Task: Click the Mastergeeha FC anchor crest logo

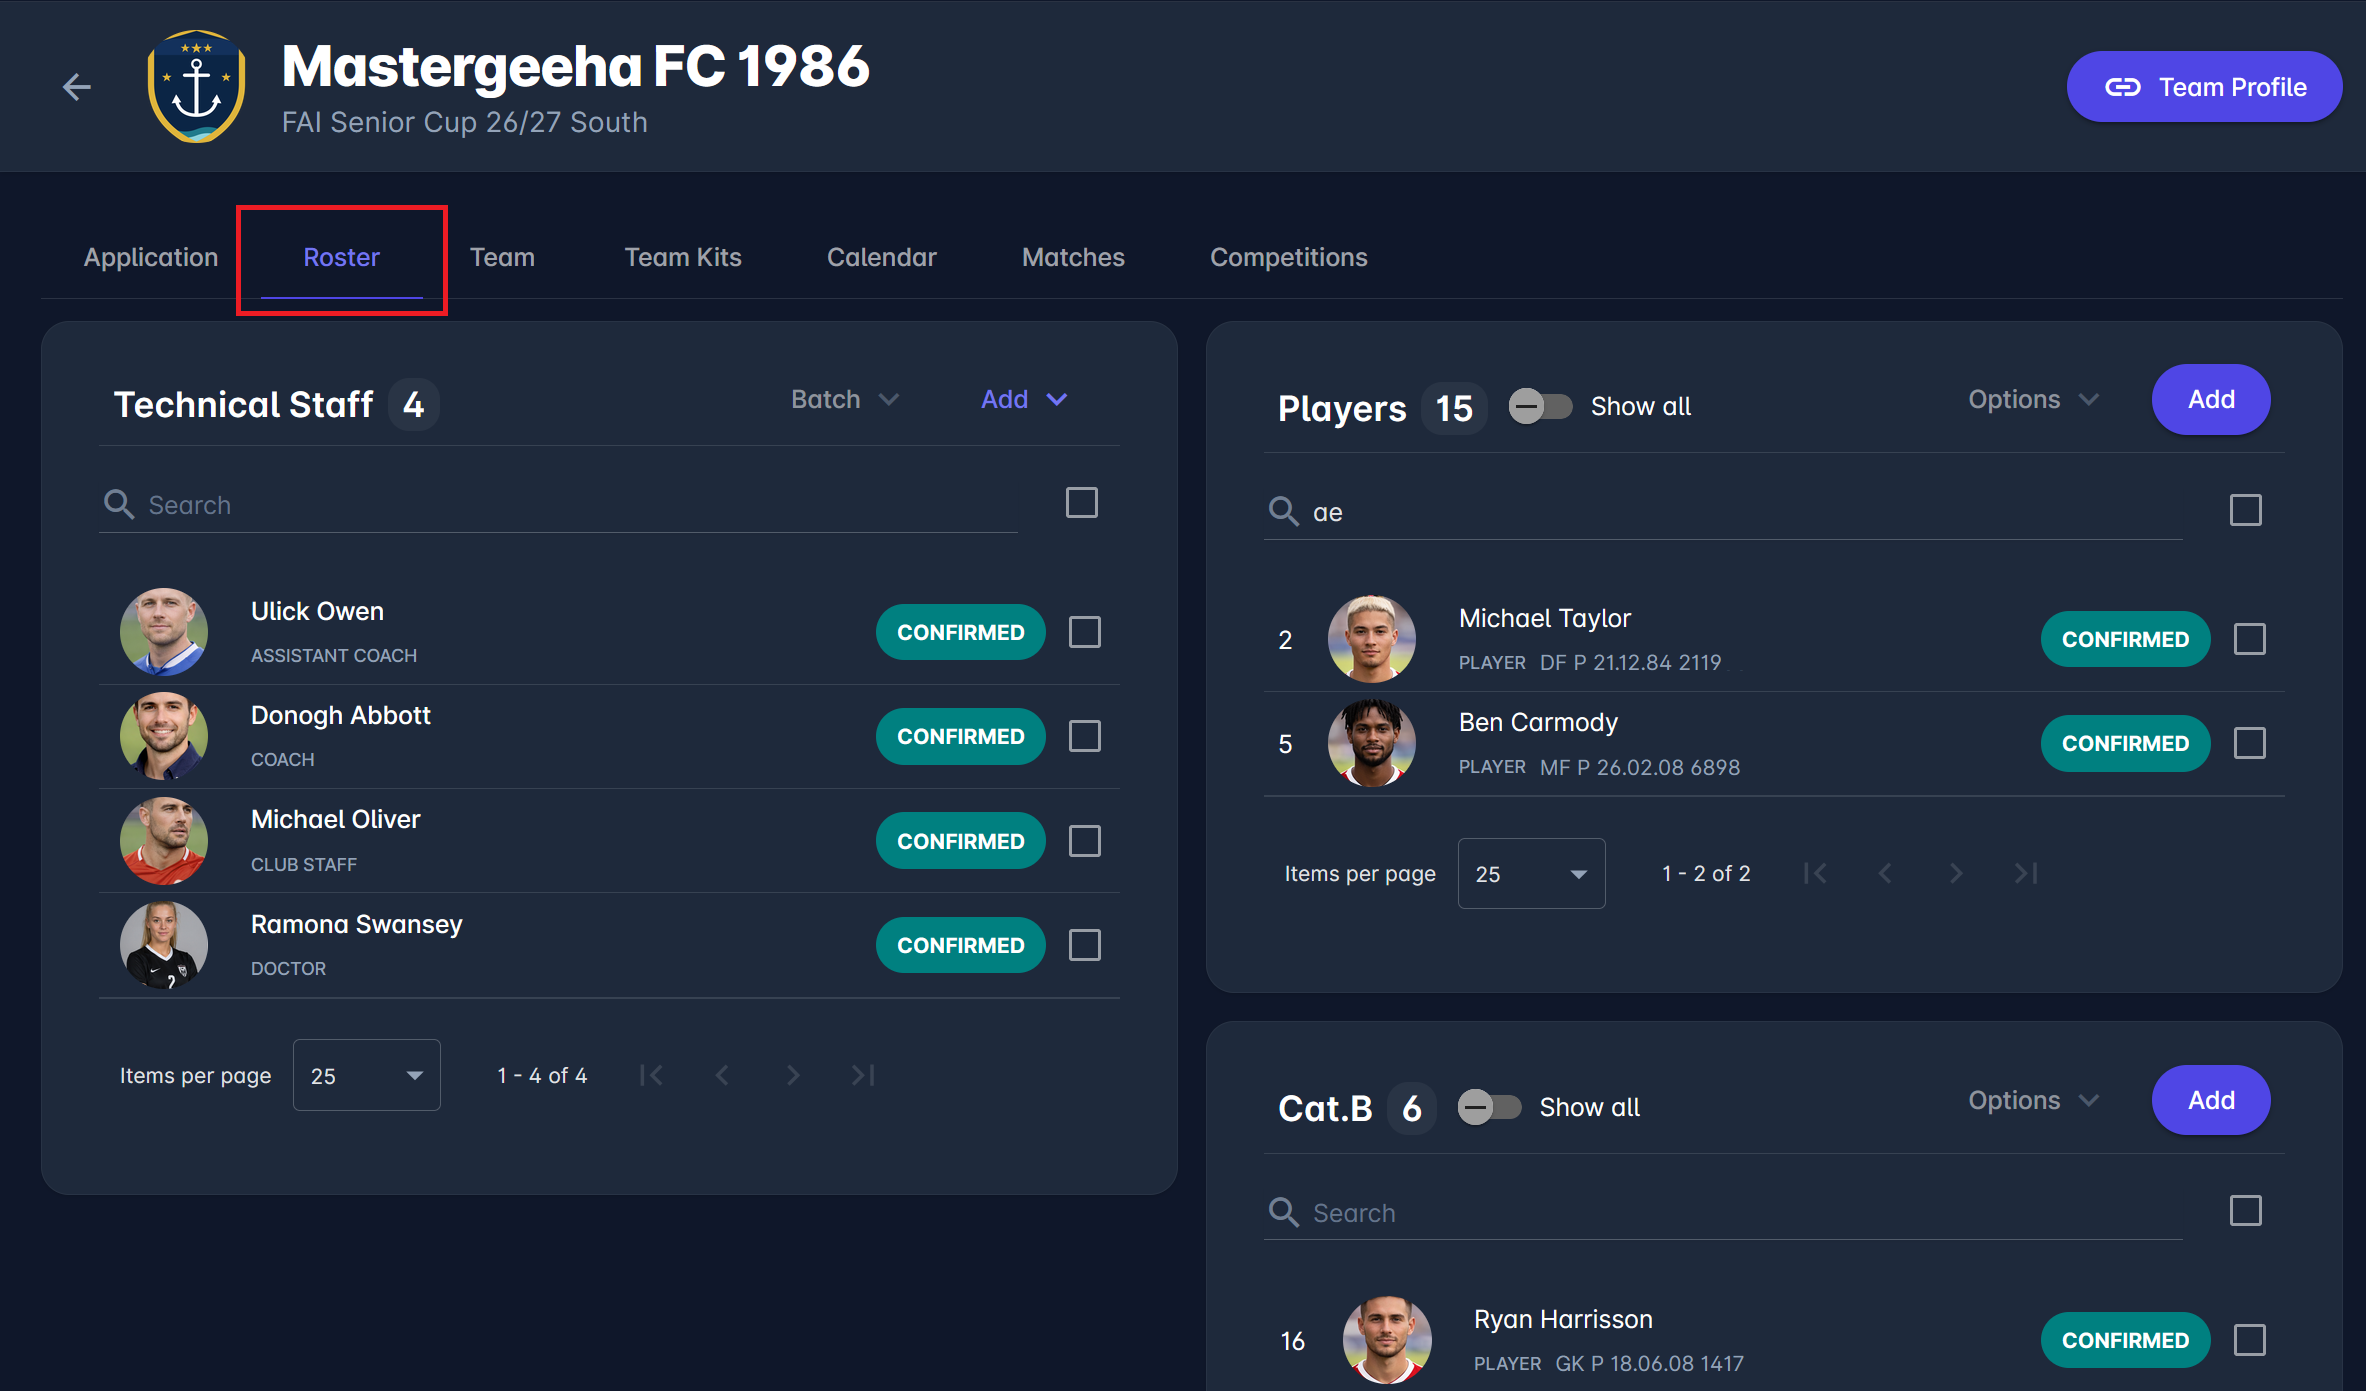Action: [196, 87]
